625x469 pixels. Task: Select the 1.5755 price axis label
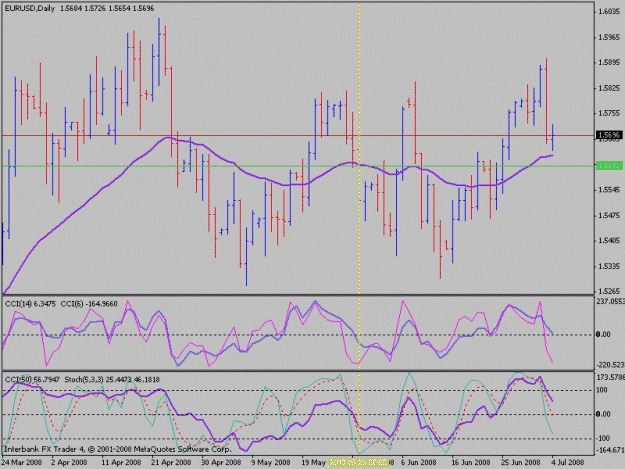[609, 114]
